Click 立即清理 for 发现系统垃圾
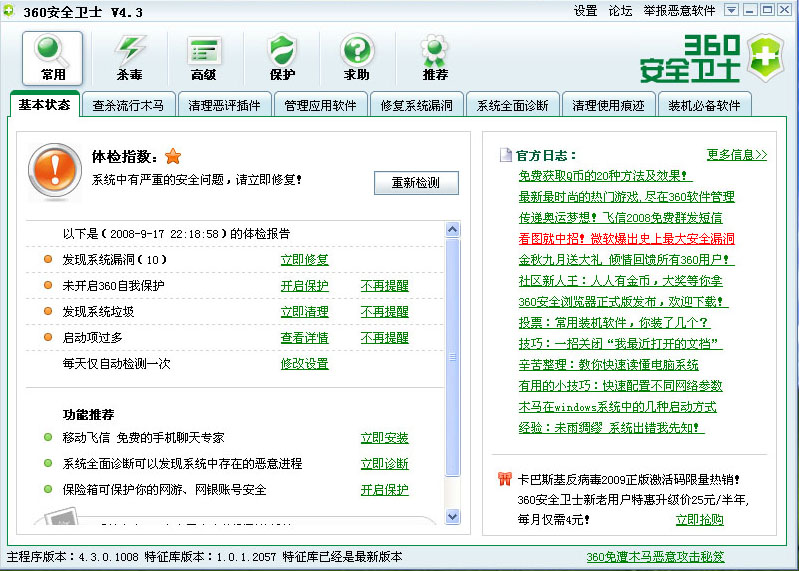 tap(305, 312)
